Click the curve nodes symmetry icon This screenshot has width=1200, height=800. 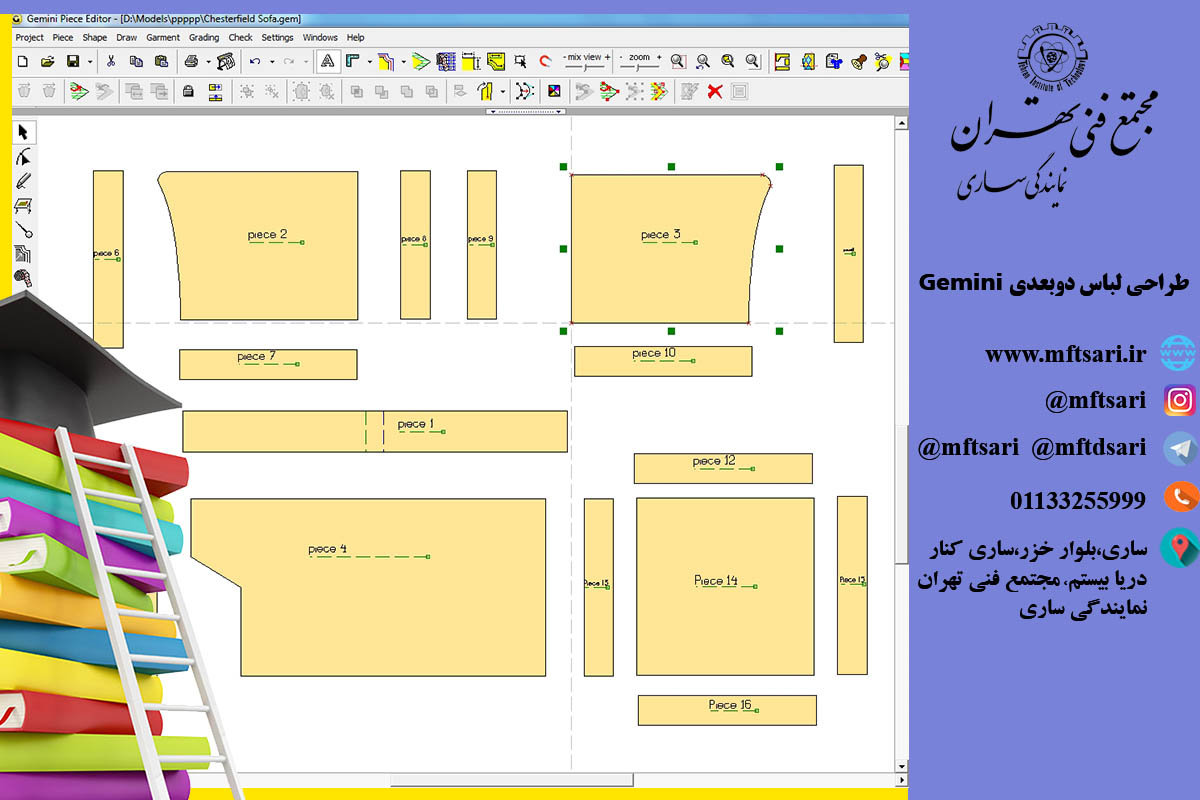[524, 91]
